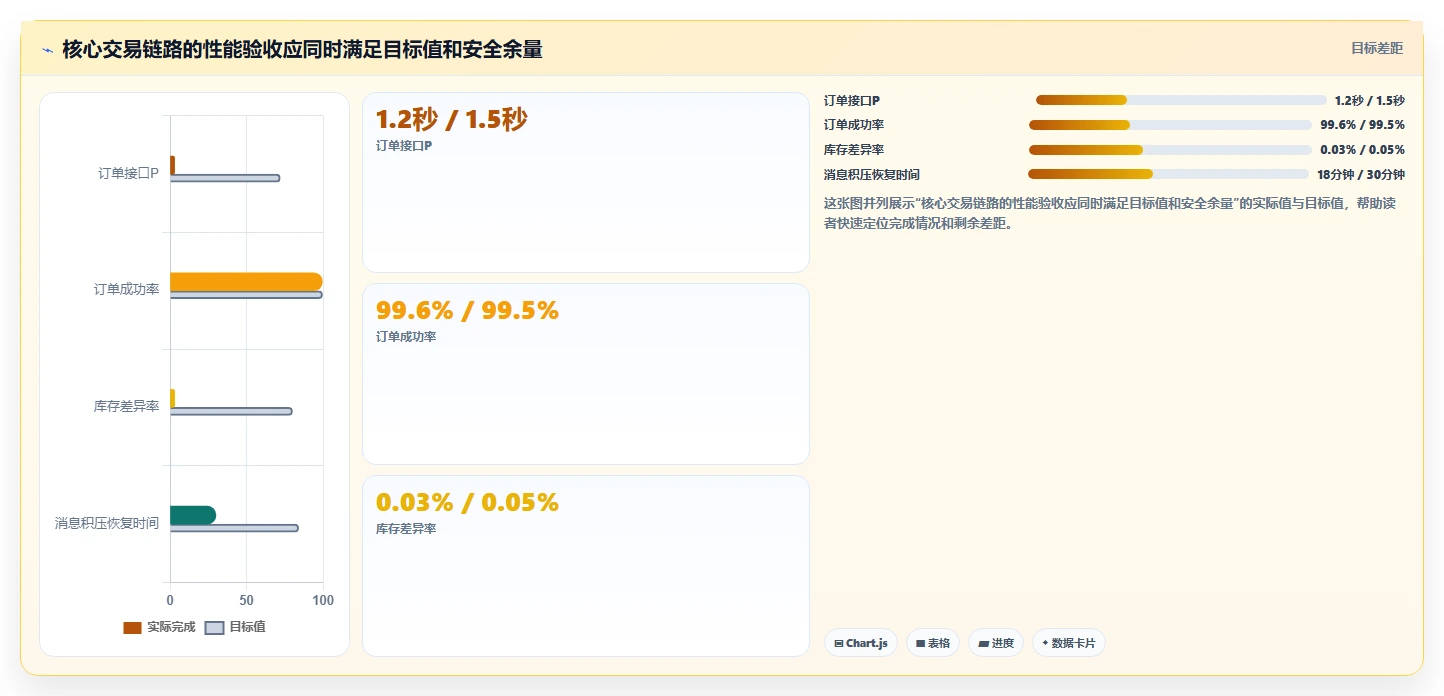
Task: Click the Chart.js tag
Action: (861, 643)
